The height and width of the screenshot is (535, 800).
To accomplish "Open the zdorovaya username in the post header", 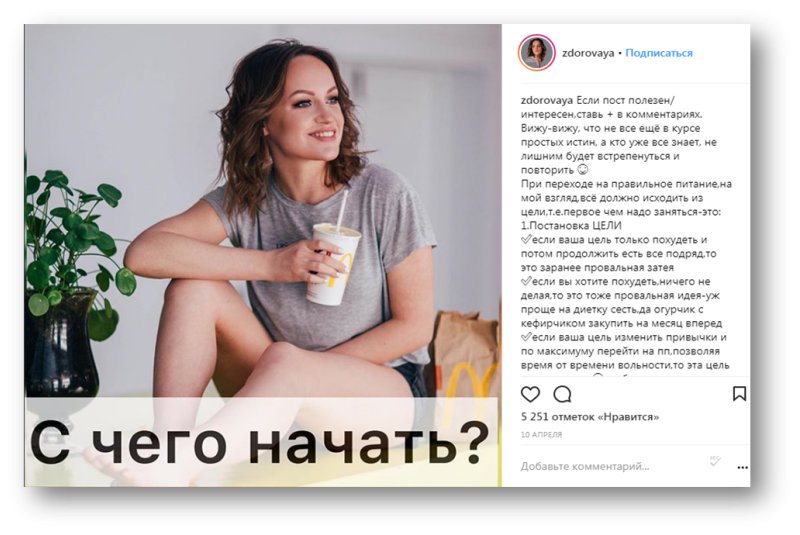I will click(x=588, y=53).
